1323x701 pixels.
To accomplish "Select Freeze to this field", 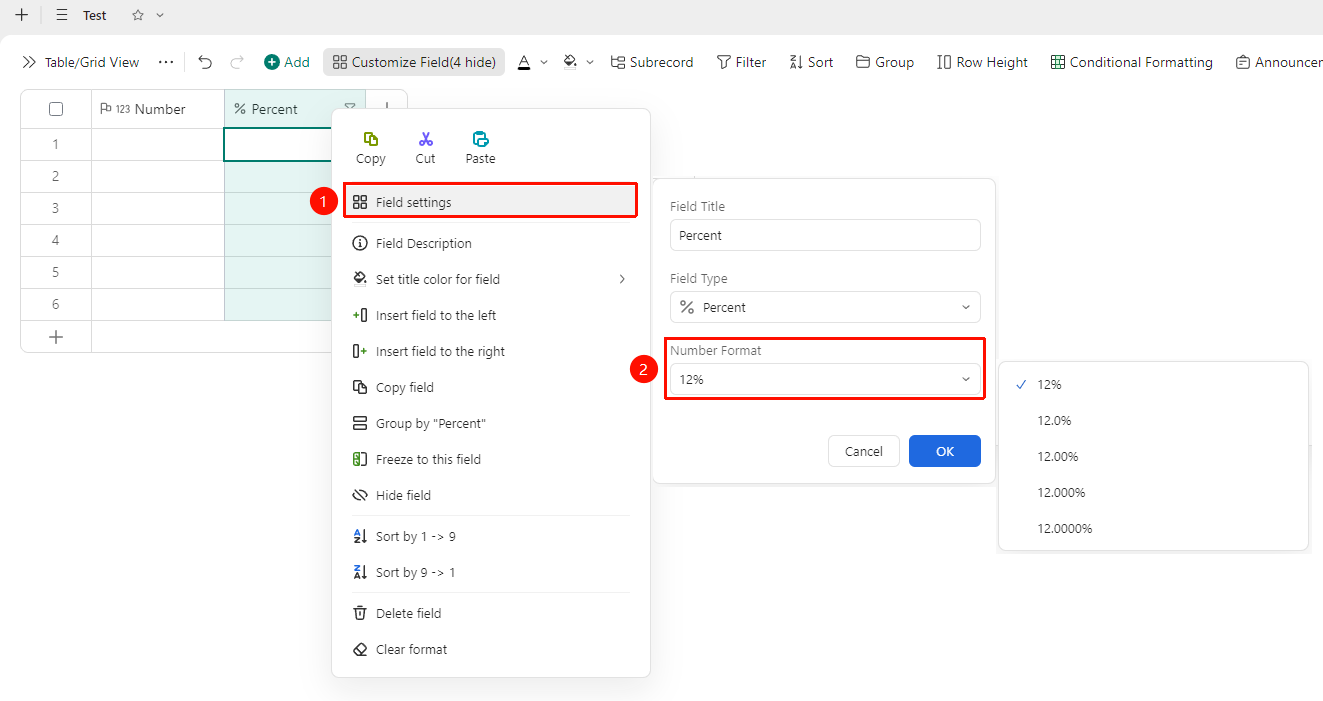I will (490, 459).
